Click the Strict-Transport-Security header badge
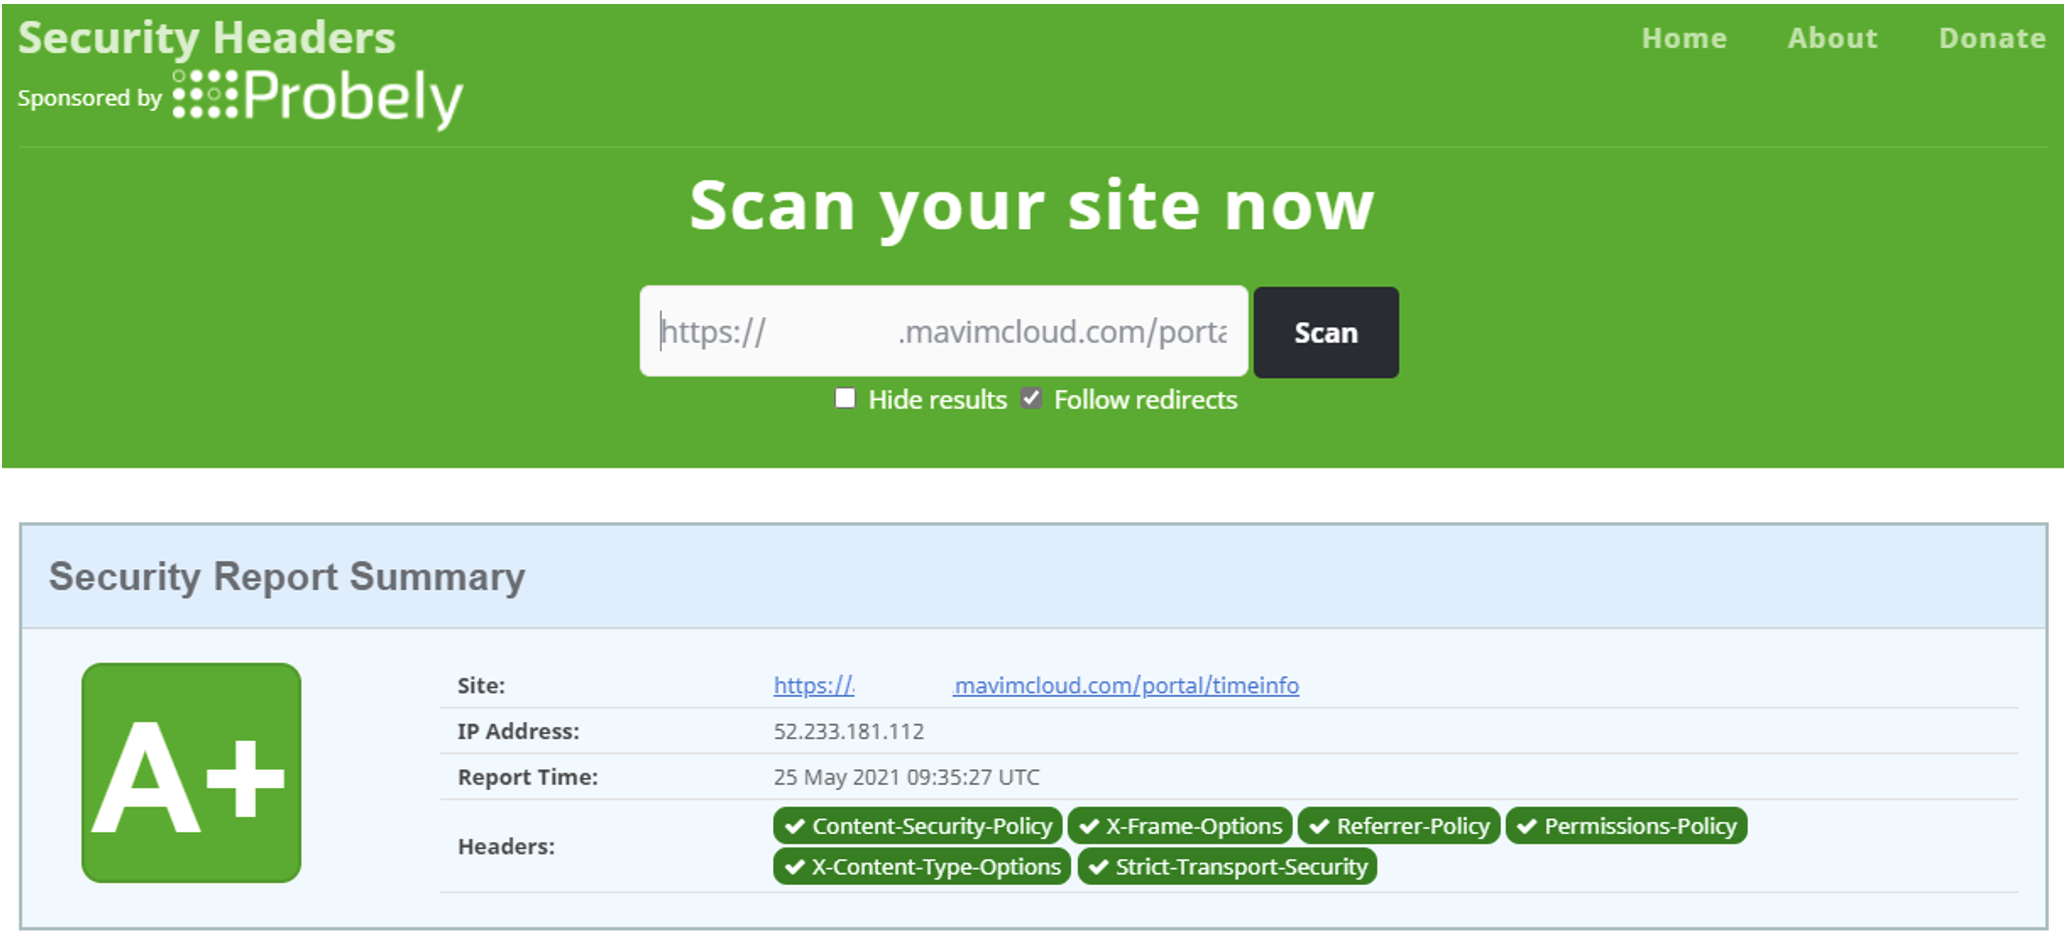 click(x=1227, y=866)
